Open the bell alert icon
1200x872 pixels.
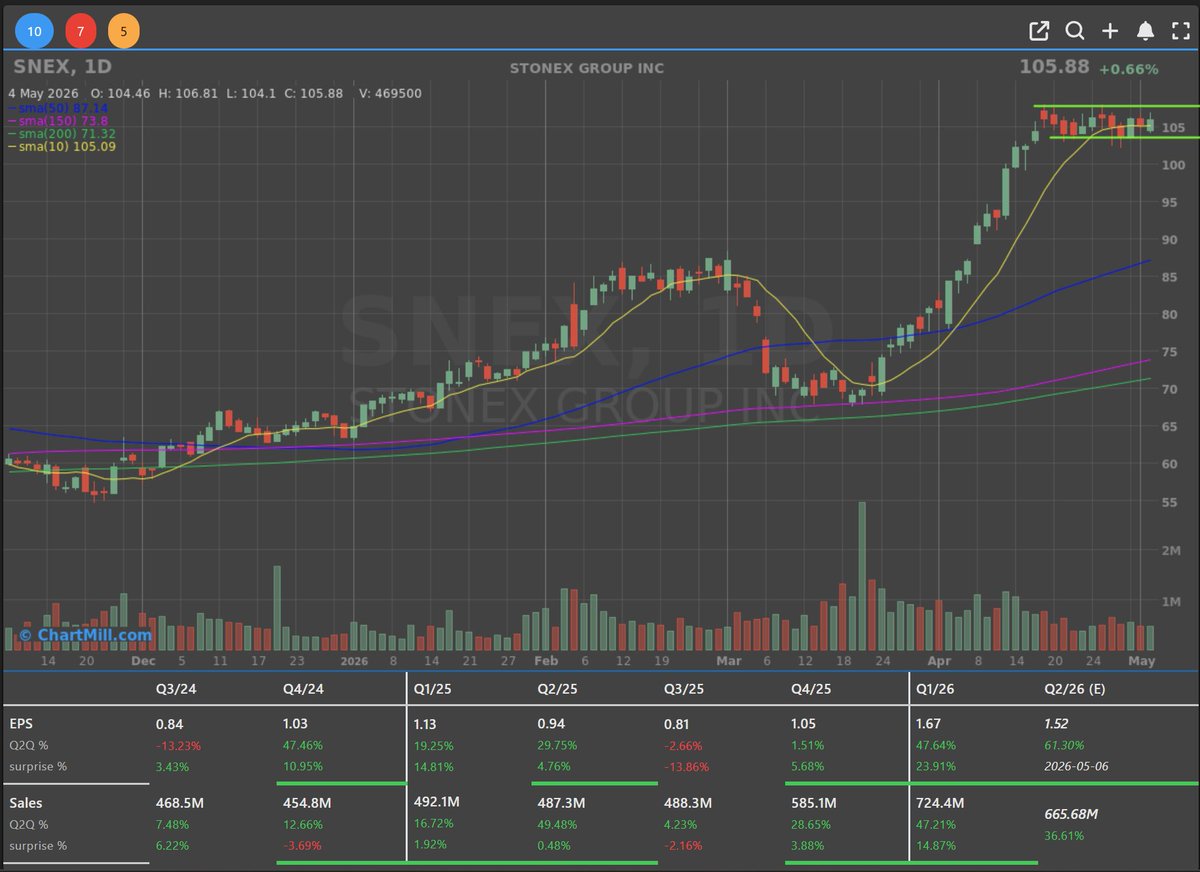(x=1145, y=31)
